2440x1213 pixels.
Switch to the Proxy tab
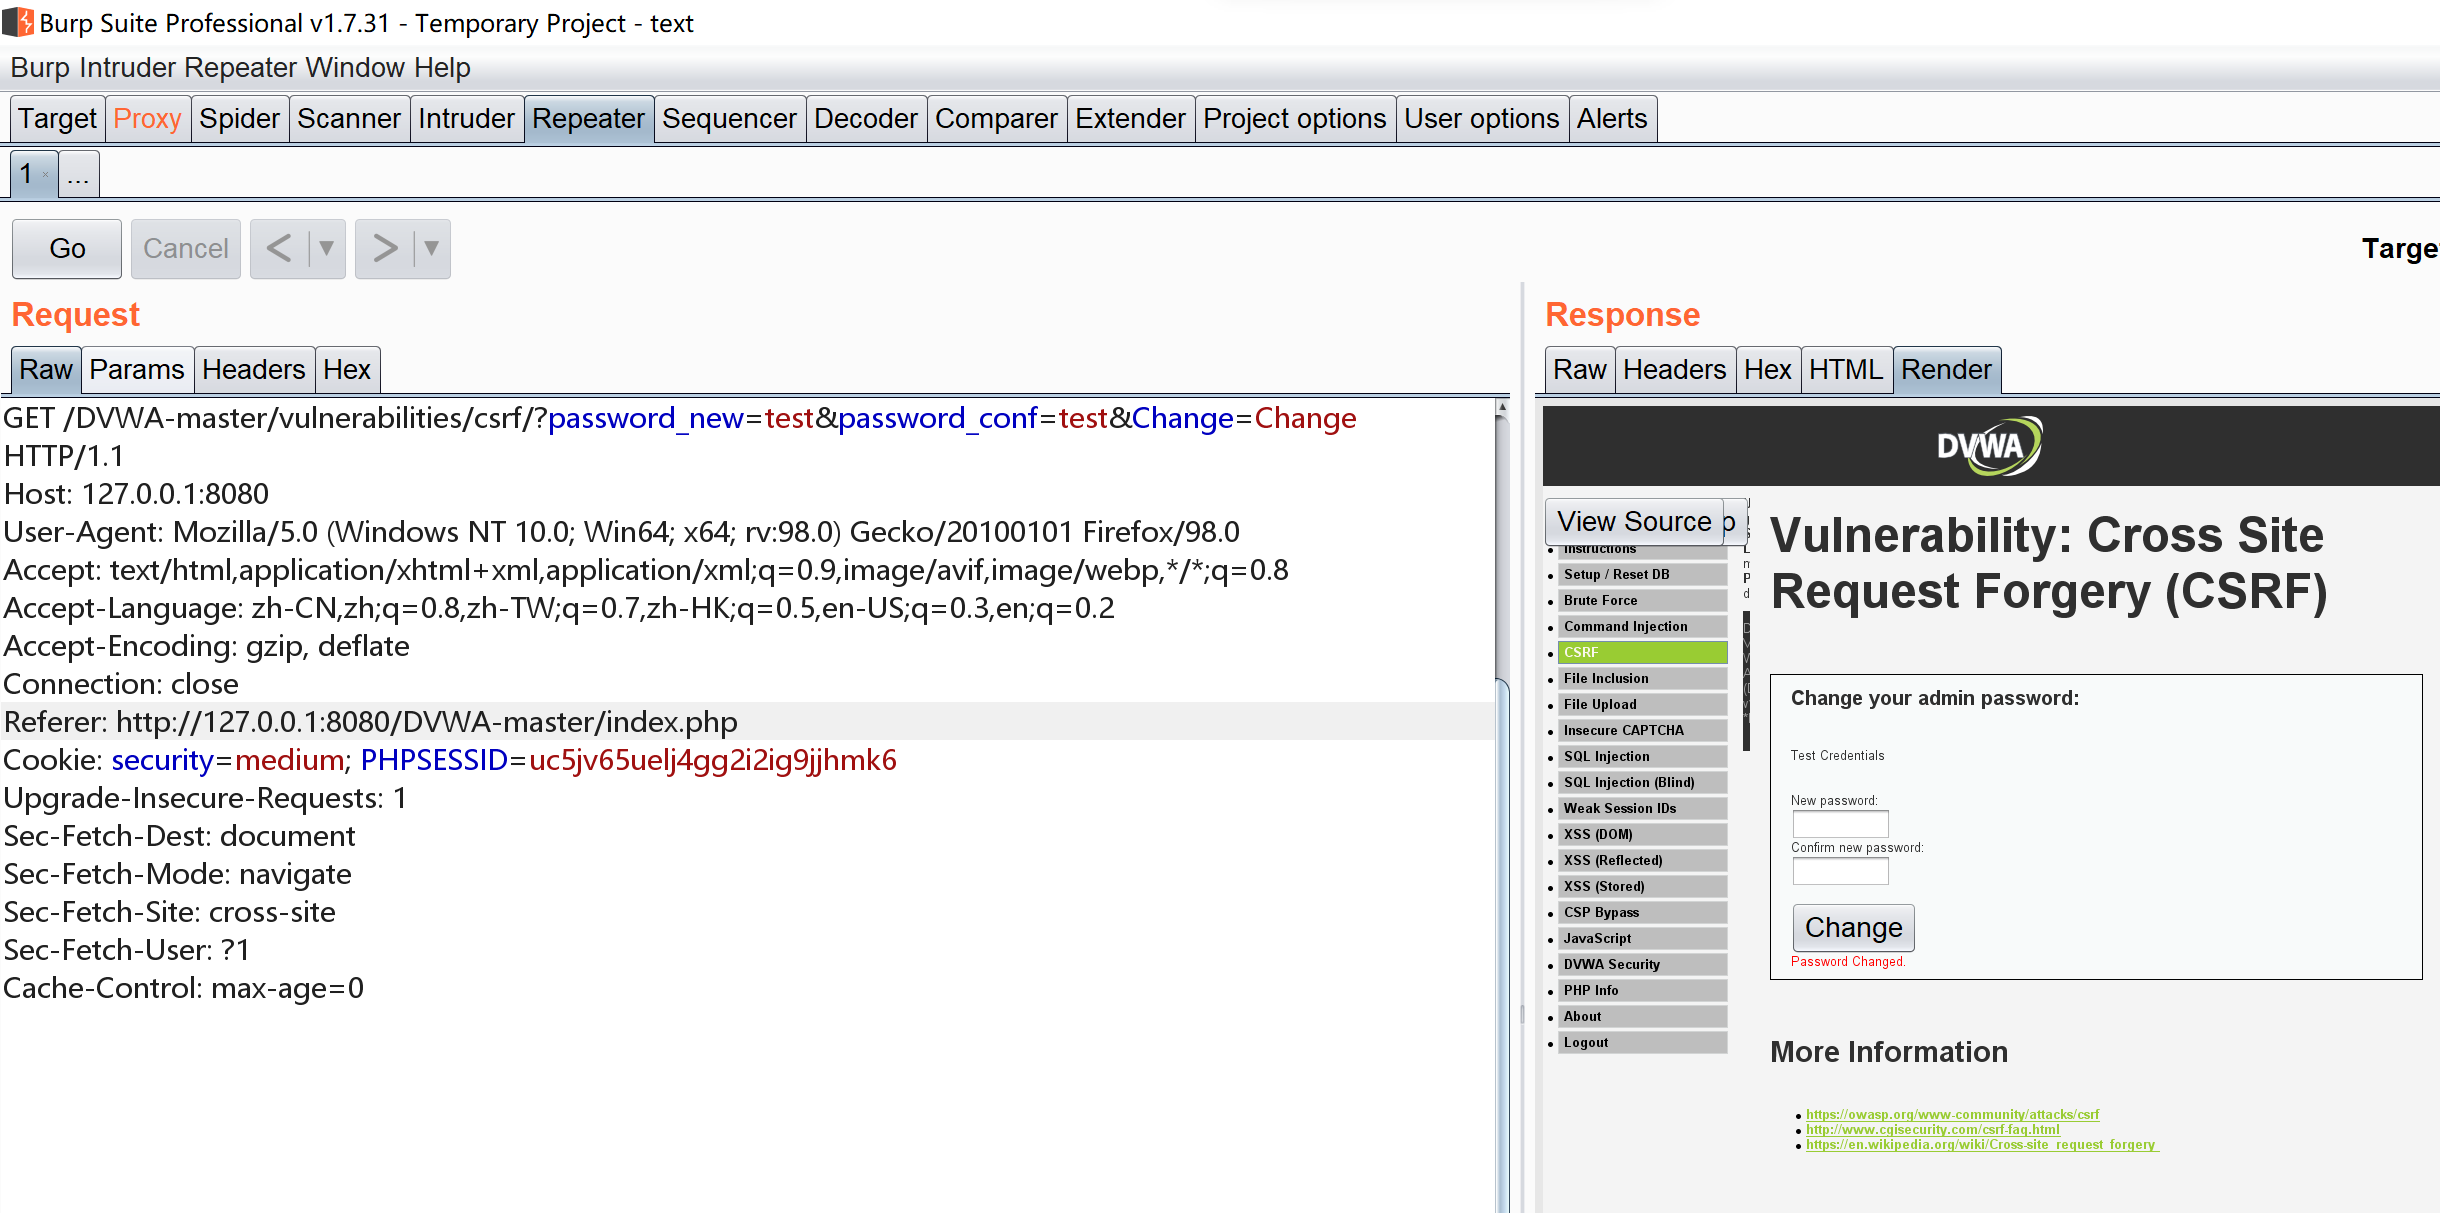[x=147, y=119]
